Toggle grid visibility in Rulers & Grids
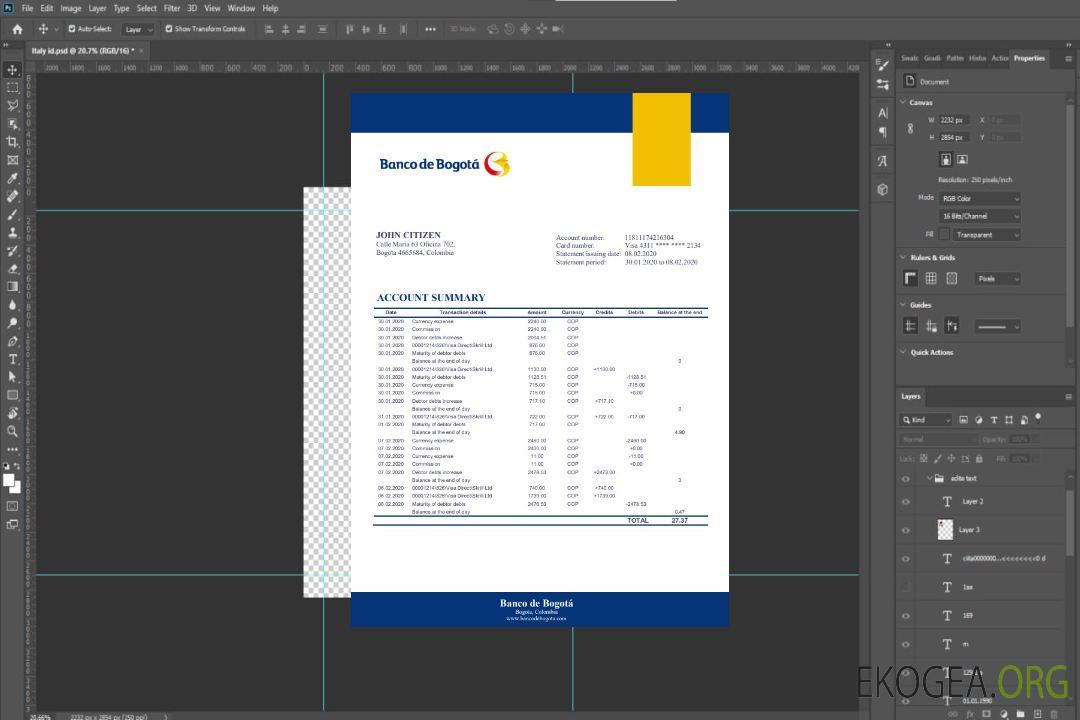Screen dimensions: 1080x720 (931, 278)
